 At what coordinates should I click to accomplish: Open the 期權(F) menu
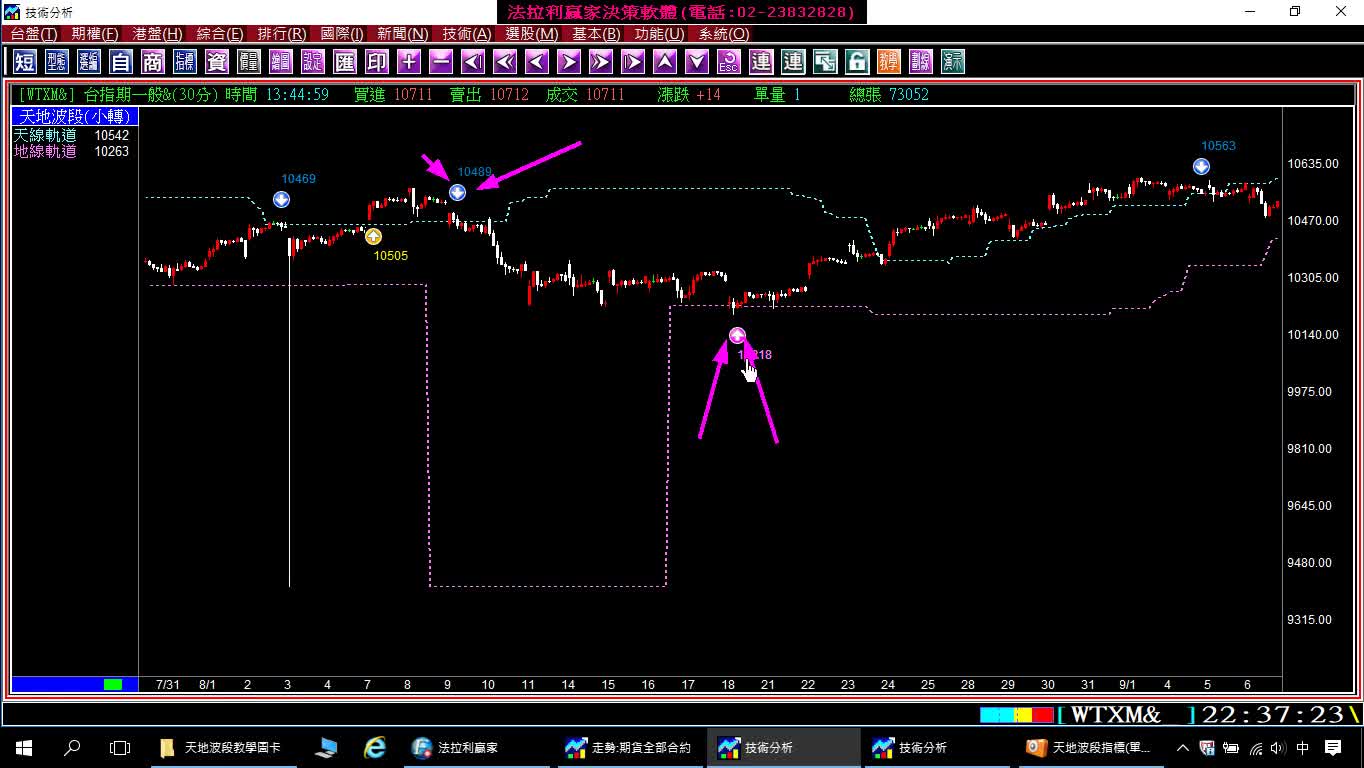pyautogui.click(x=95, y=34)
